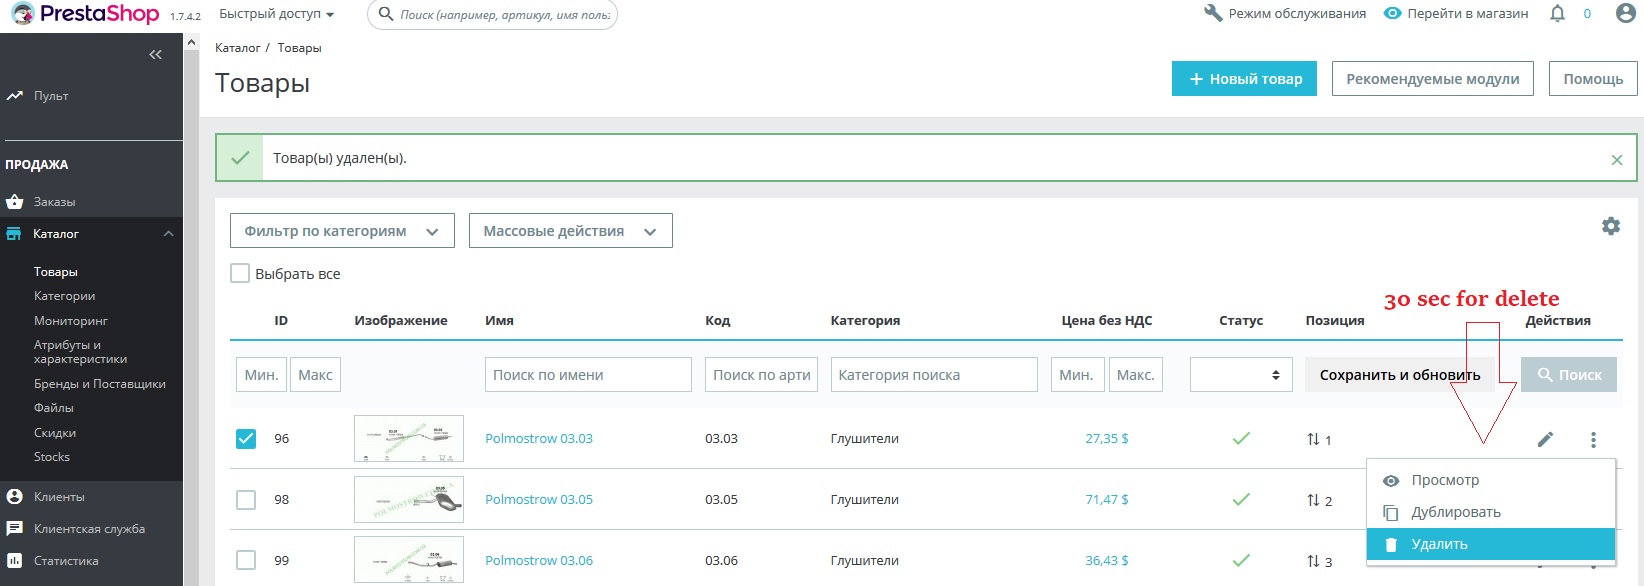Uncheck the checkbox for product 96

(246, 439)
